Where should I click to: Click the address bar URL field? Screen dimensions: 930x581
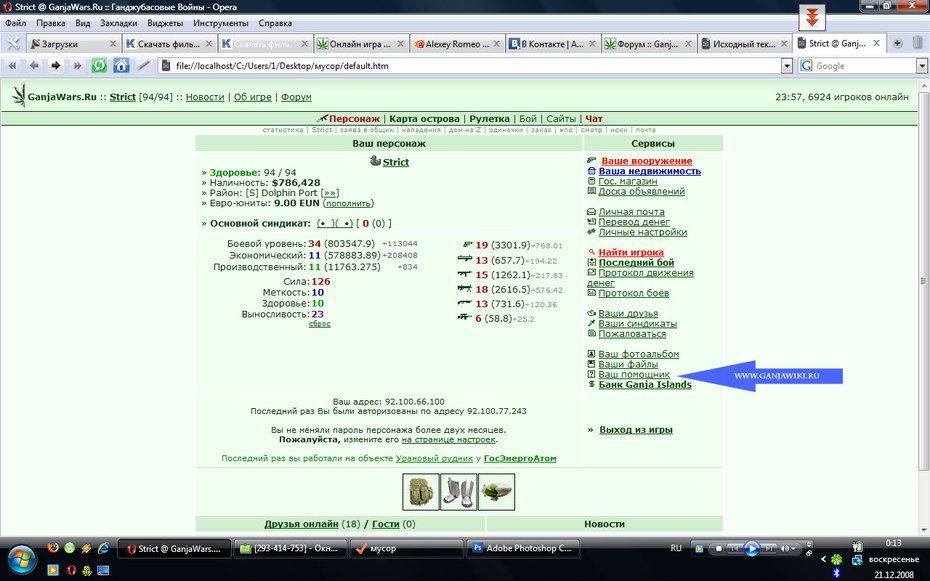470,66
